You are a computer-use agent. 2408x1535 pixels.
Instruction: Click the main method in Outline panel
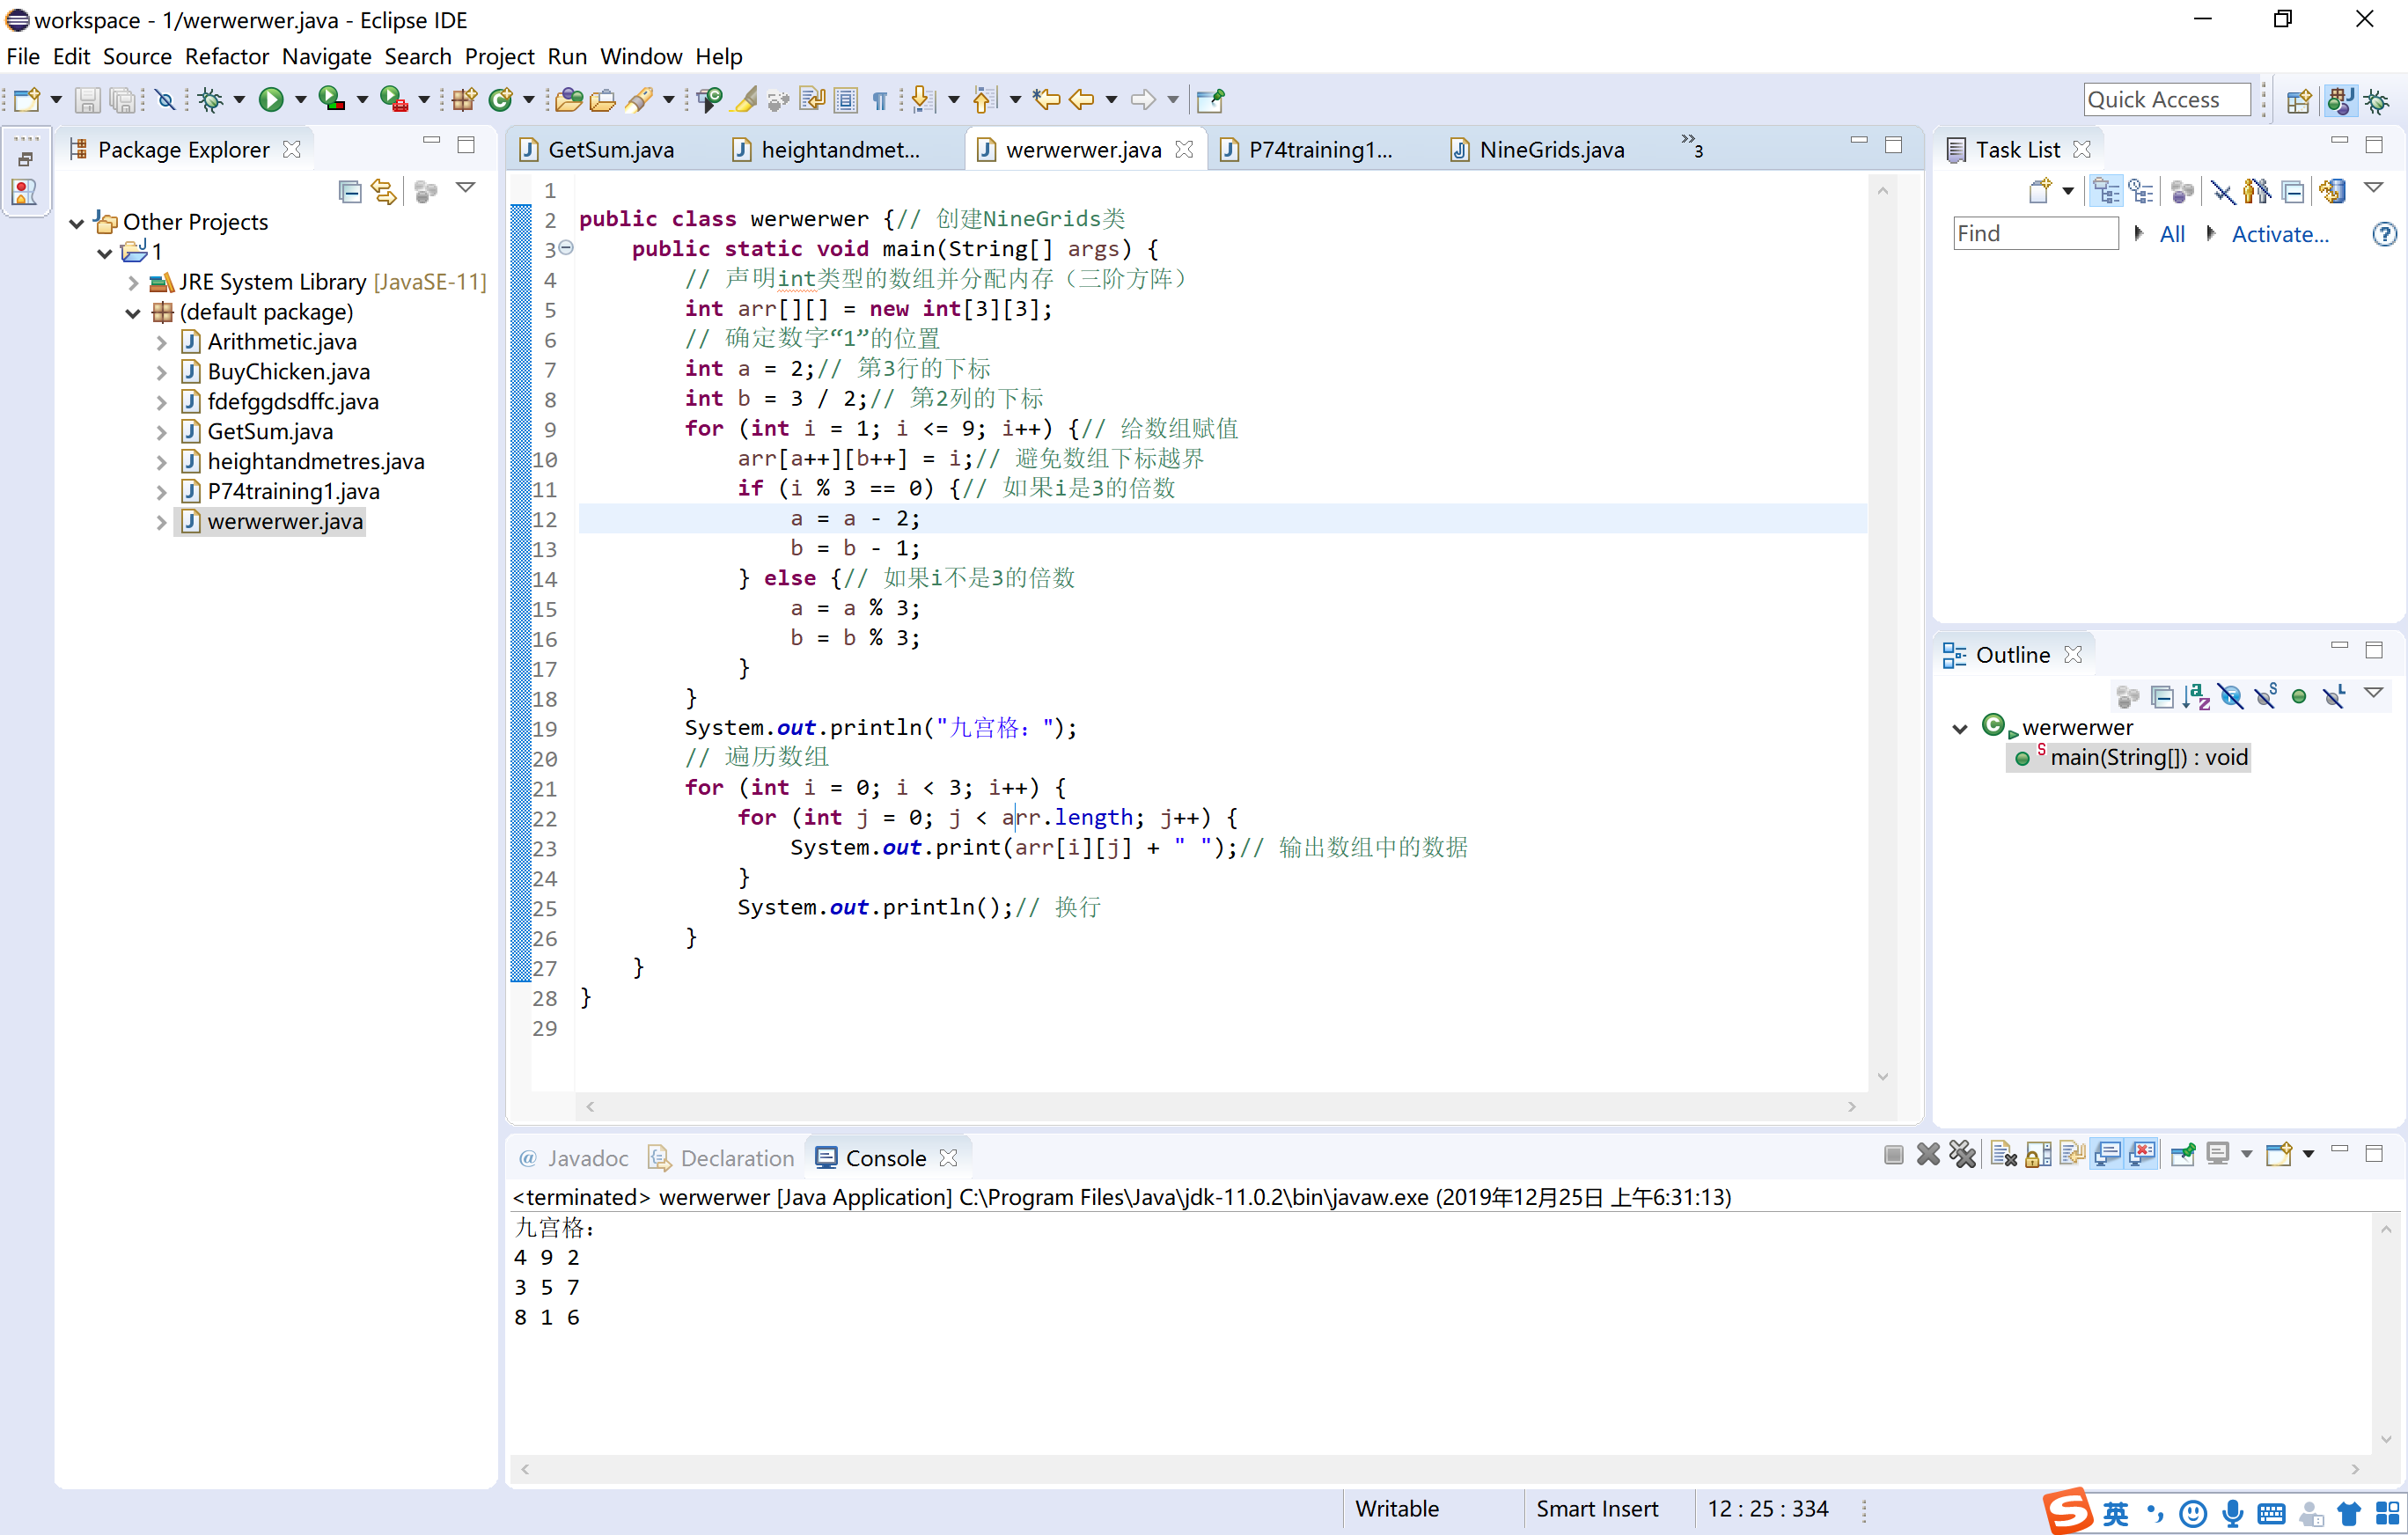(2148, 756)
